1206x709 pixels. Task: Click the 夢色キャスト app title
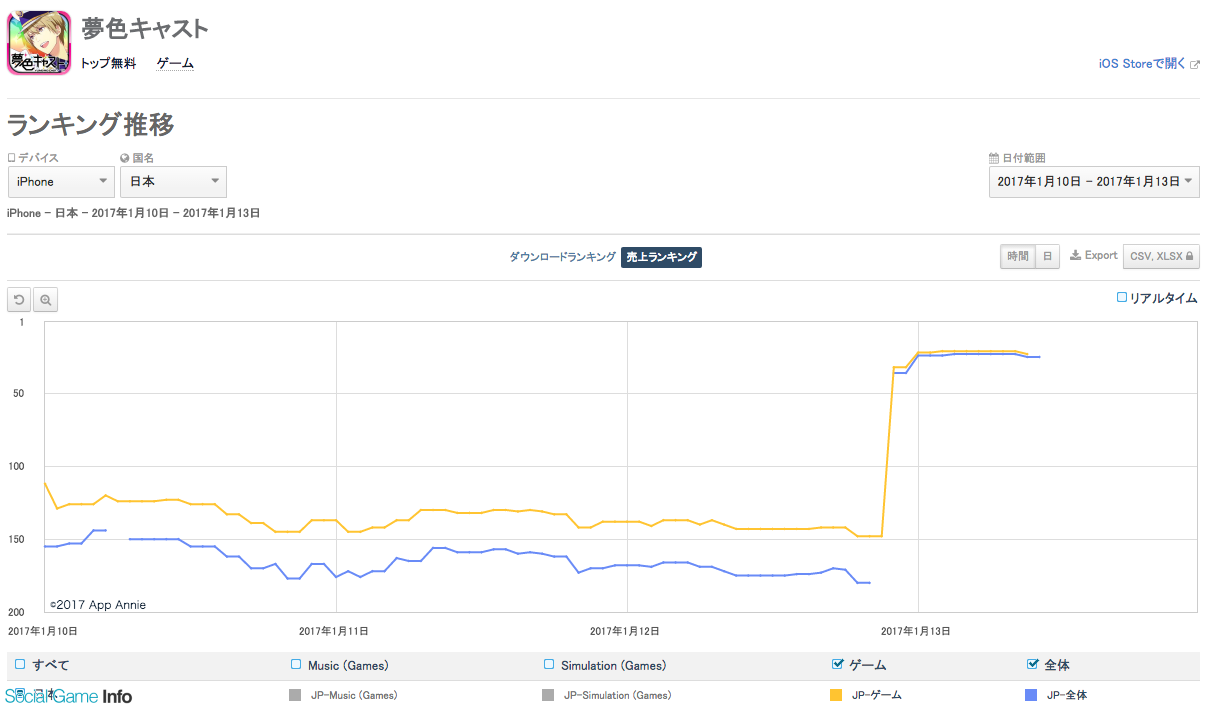click(145, 29)
